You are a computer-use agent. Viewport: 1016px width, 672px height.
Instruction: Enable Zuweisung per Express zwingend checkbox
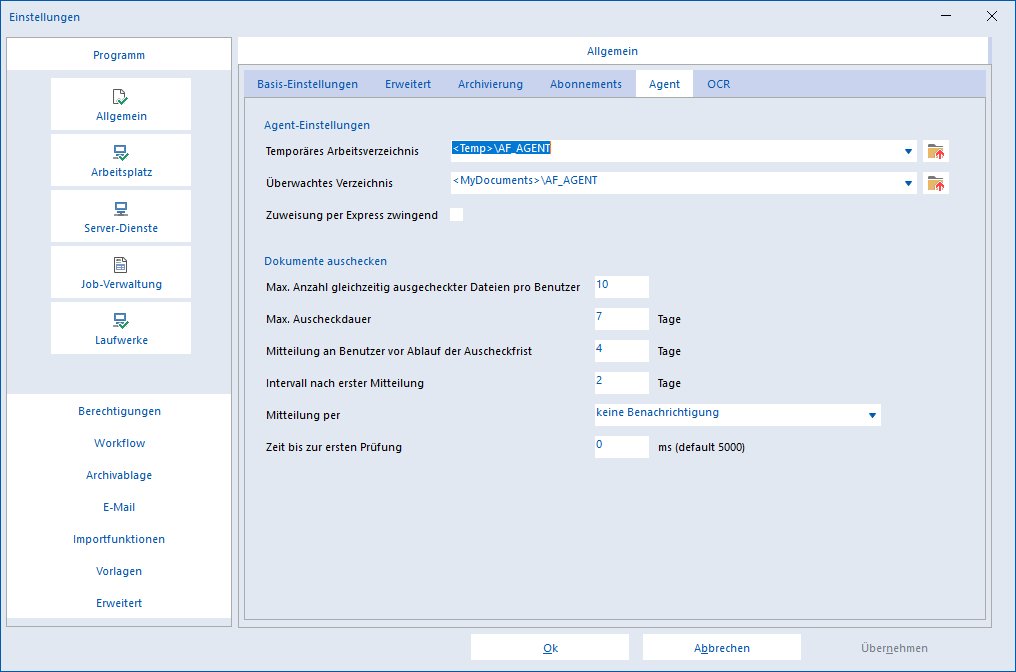[457, 214]
